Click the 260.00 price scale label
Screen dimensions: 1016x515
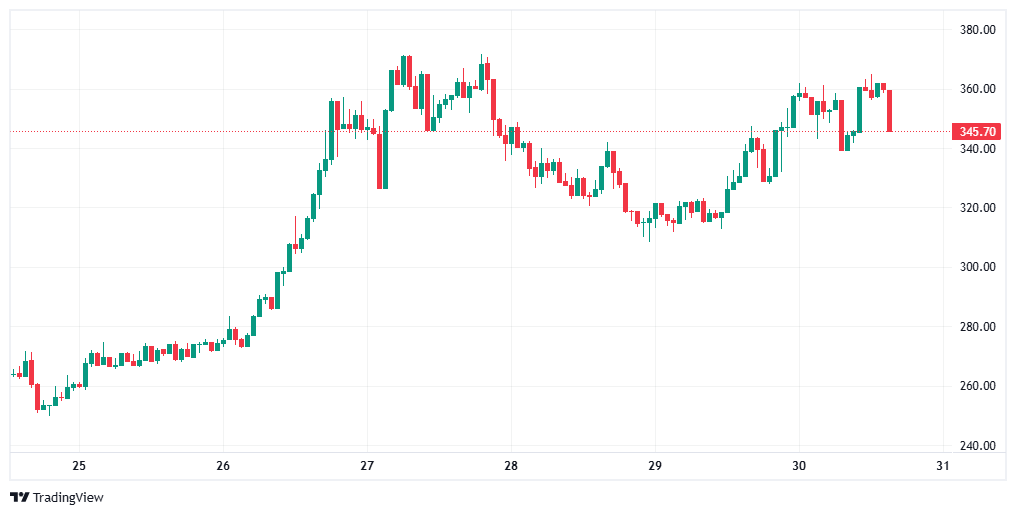(976, 386)
